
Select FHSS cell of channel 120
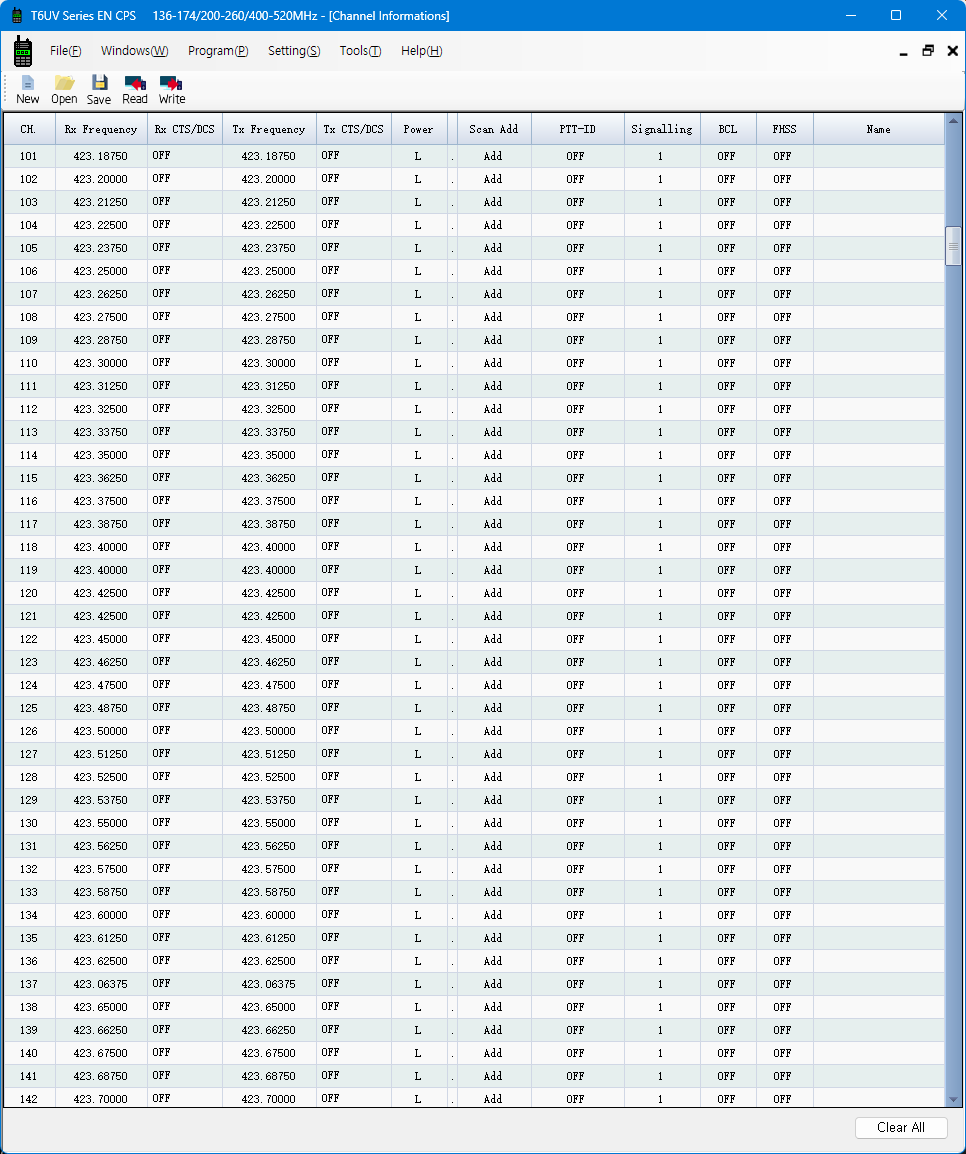click(784, 593)
